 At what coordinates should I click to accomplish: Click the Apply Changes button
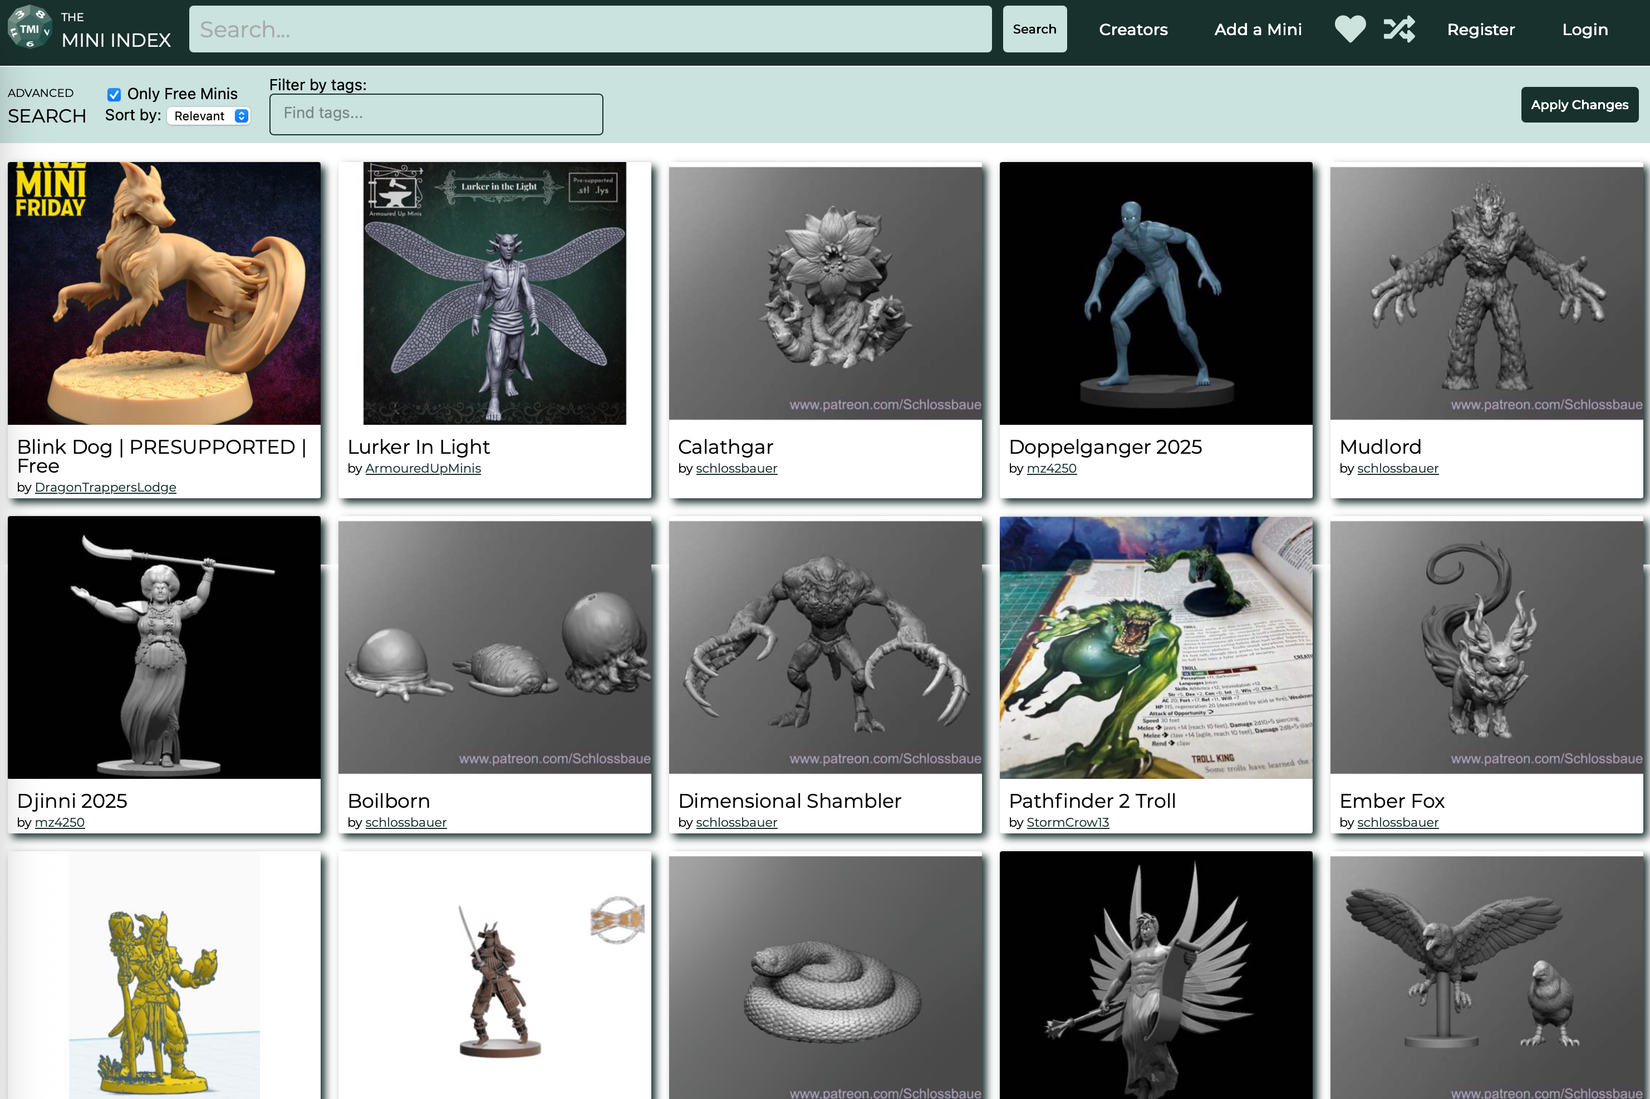click(1579, 104)
